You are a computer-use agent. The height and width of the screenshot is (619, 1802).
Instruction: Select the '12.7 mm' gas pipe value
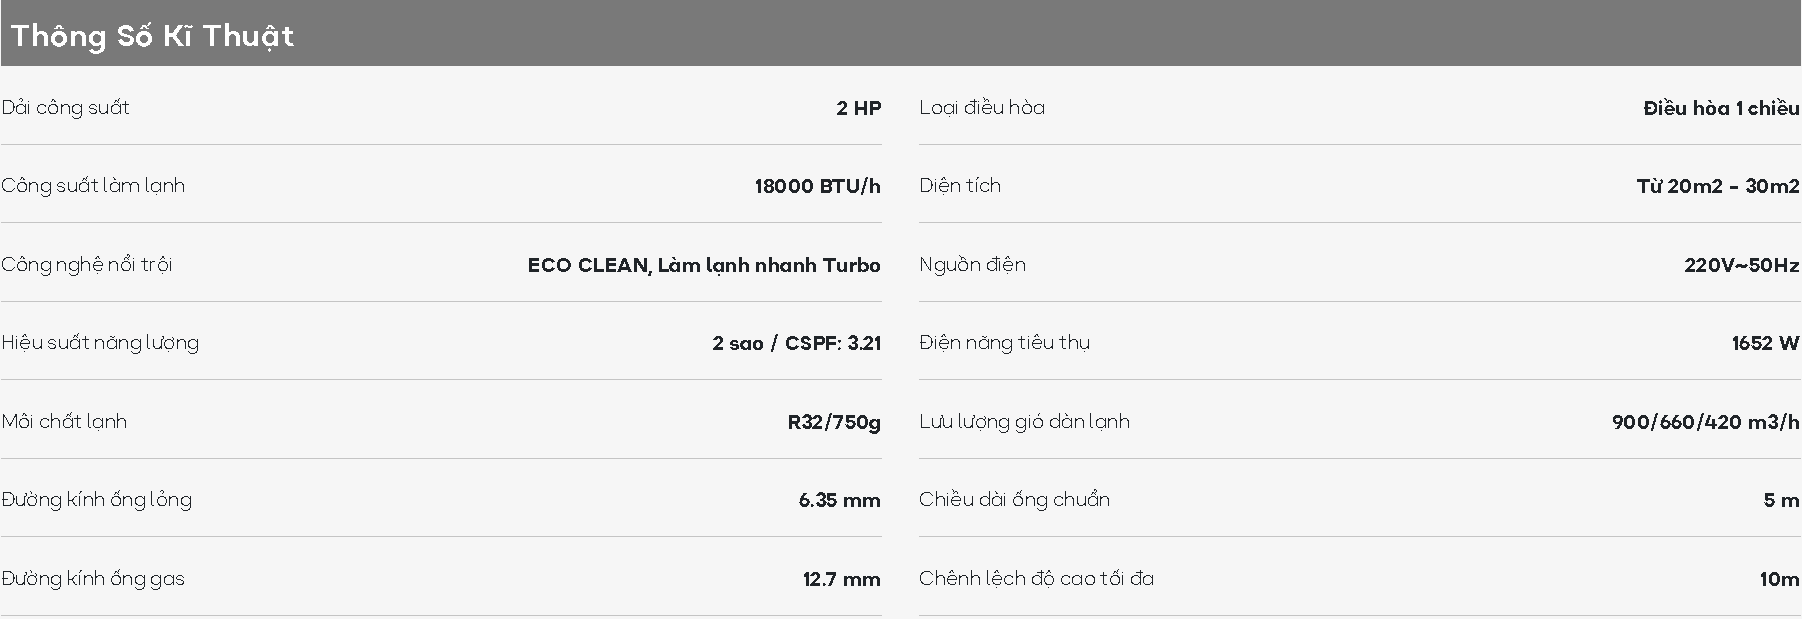point(841,579)
